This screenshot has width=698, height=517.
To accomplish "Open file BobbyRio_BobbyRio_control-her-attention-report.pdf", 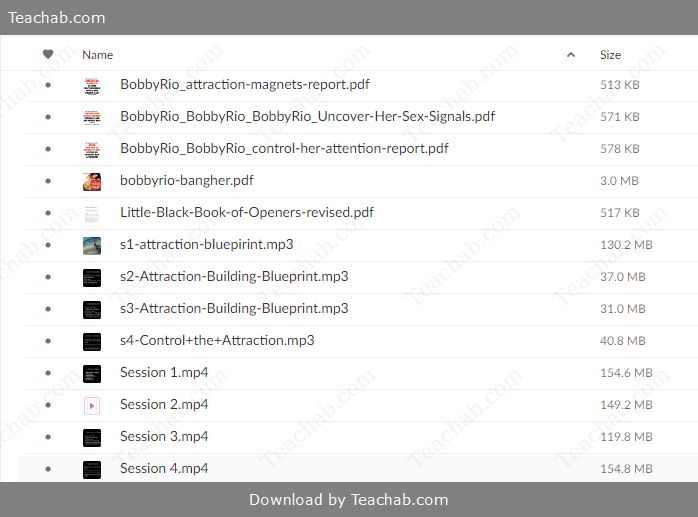I will 284,148.
